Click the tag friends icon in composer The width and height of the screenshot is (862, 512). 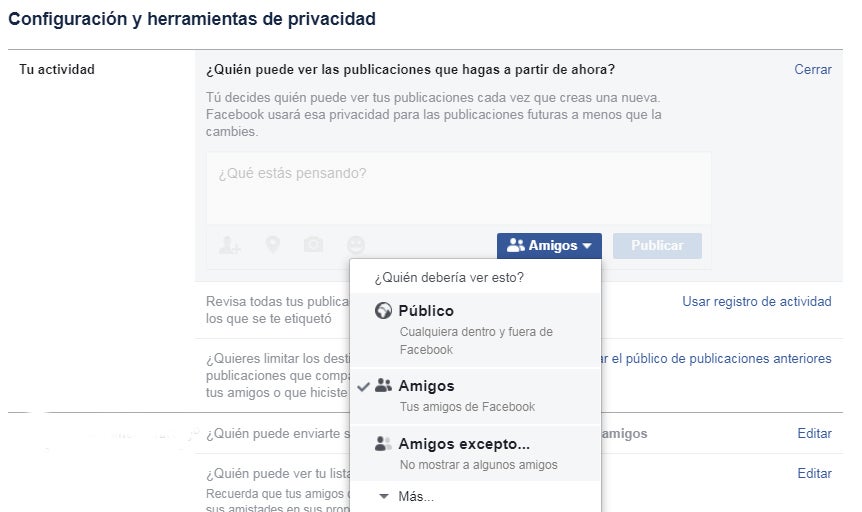pyautogui.click(x=229, y=245)
